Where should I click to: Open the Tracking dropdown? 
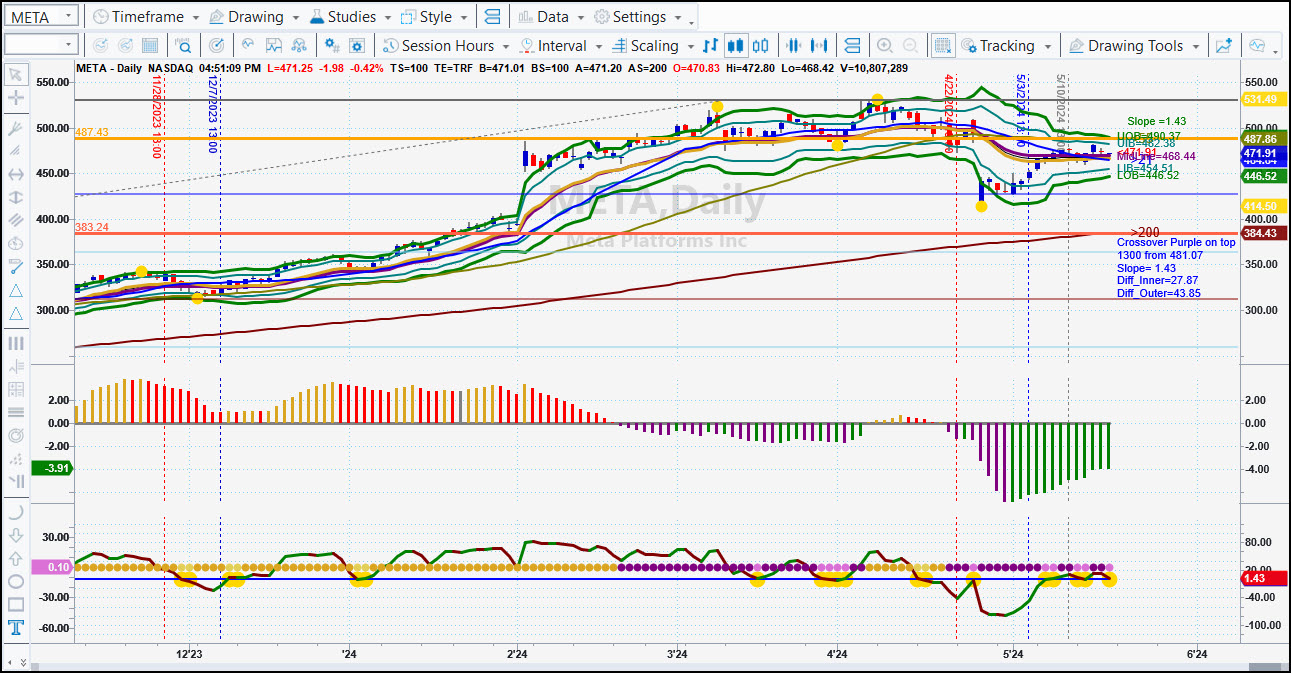pos(1005,45)
